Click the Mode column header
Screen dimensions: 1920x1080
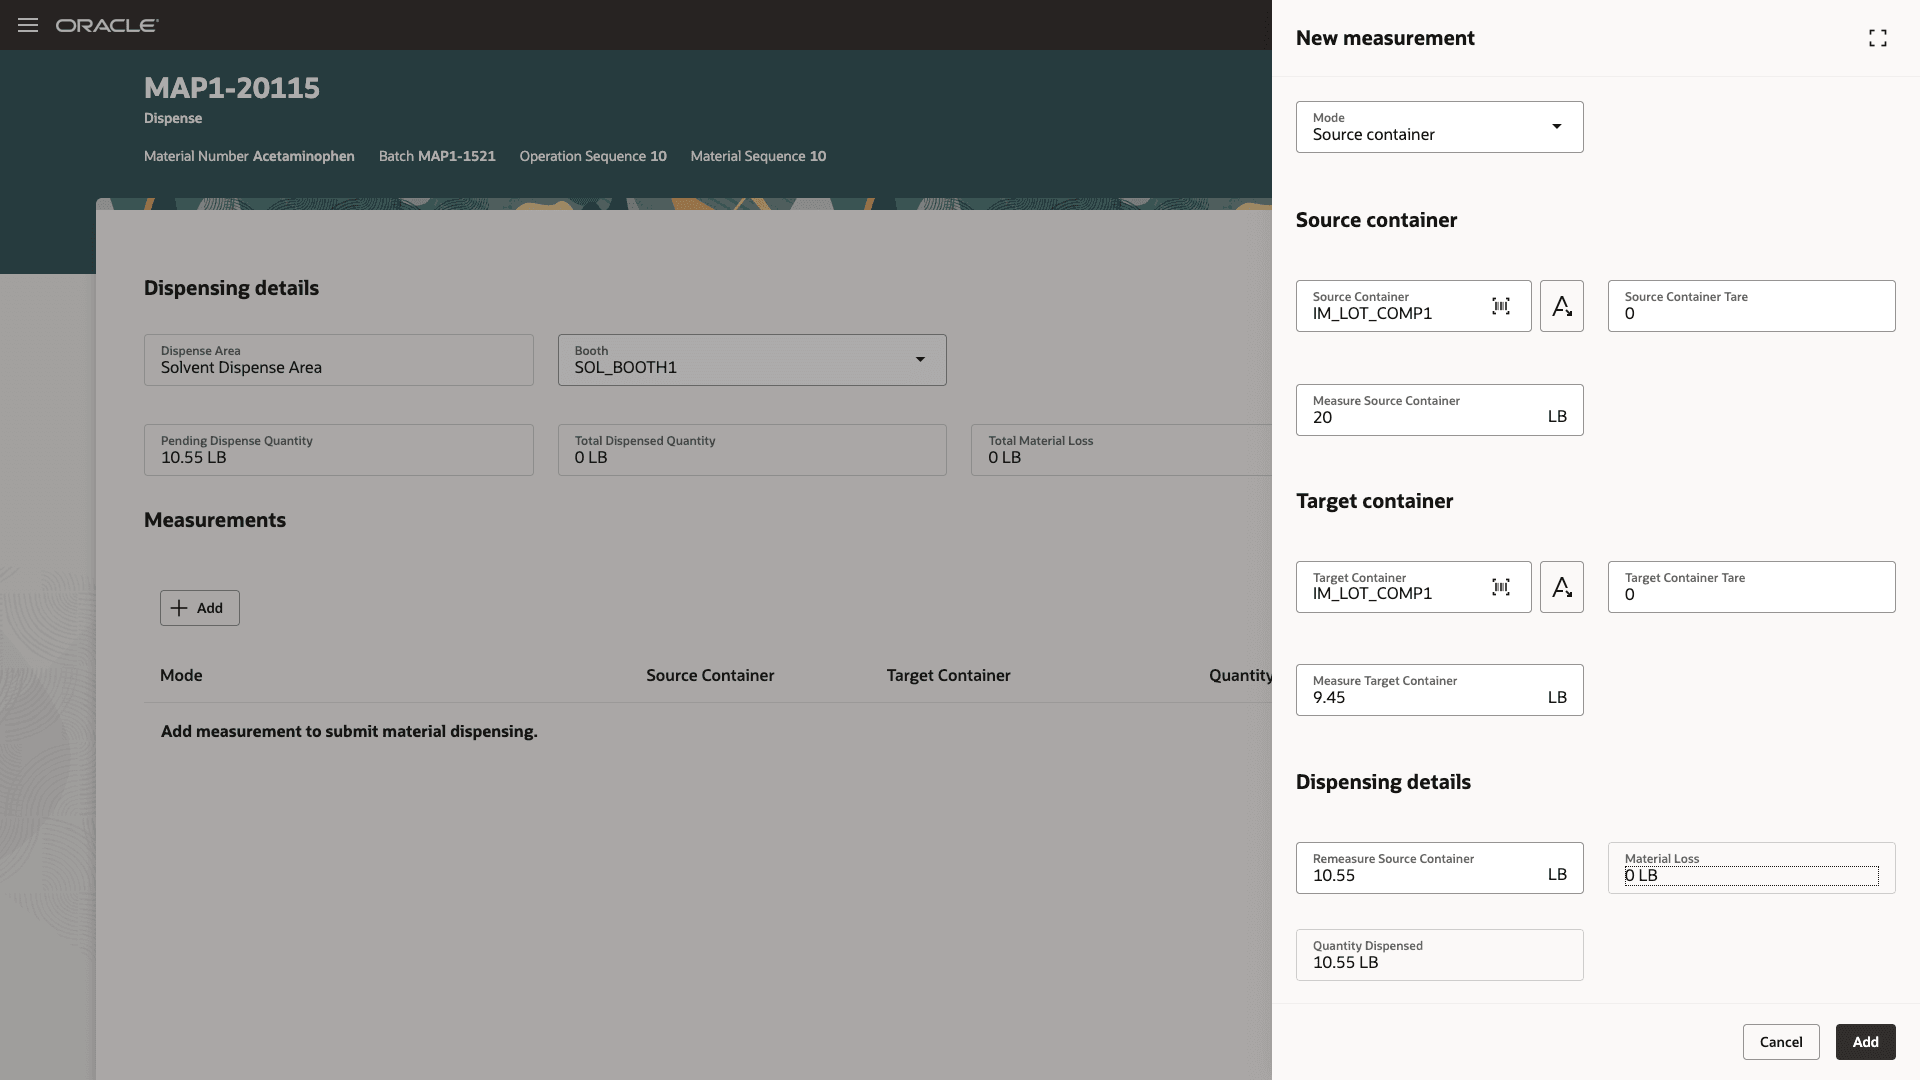pos(181,675)
